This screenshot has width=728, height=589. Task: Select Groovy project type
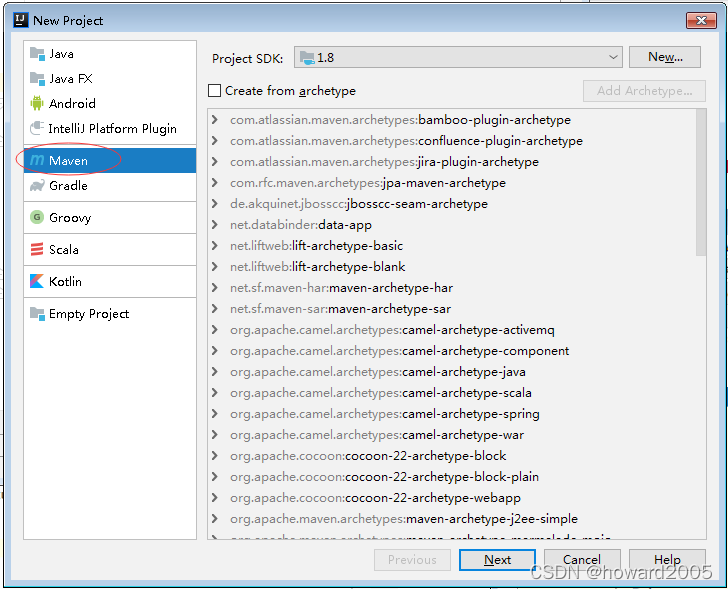(110, 217)
